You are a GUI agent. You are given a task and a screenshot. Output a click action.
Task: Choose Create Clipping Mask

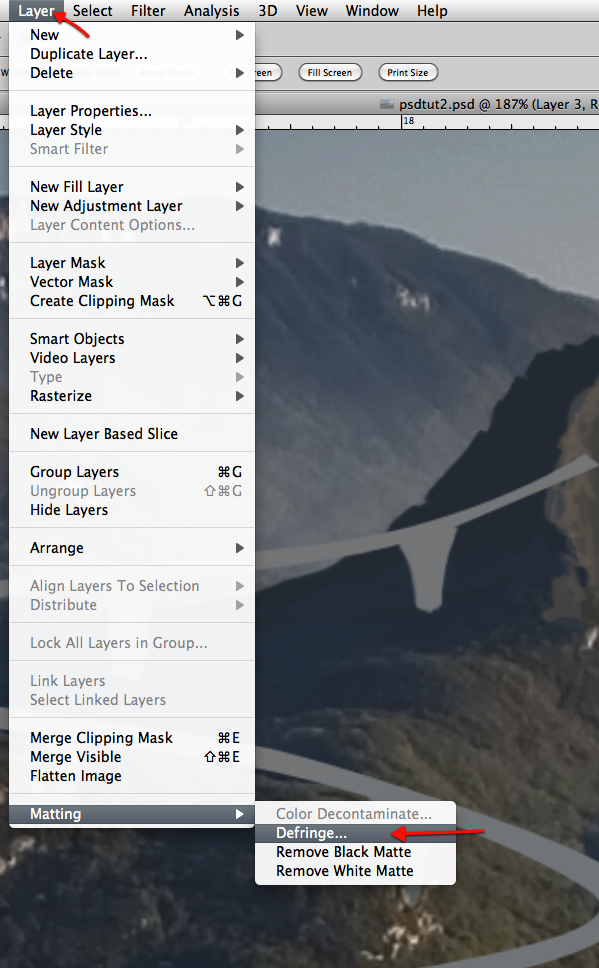click(x=132, y=301)
